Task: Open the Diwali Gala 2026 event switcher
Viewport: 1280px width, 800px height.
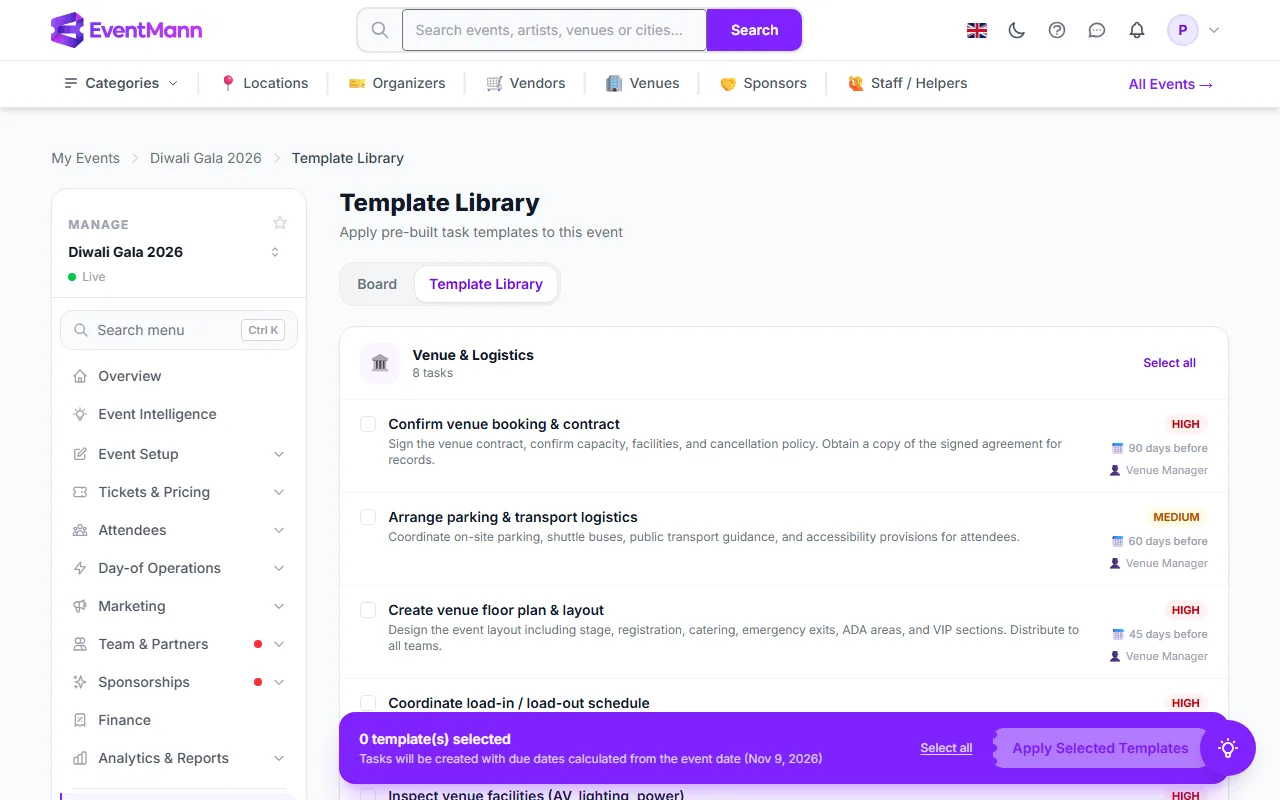Action: (x=179, y=252)
